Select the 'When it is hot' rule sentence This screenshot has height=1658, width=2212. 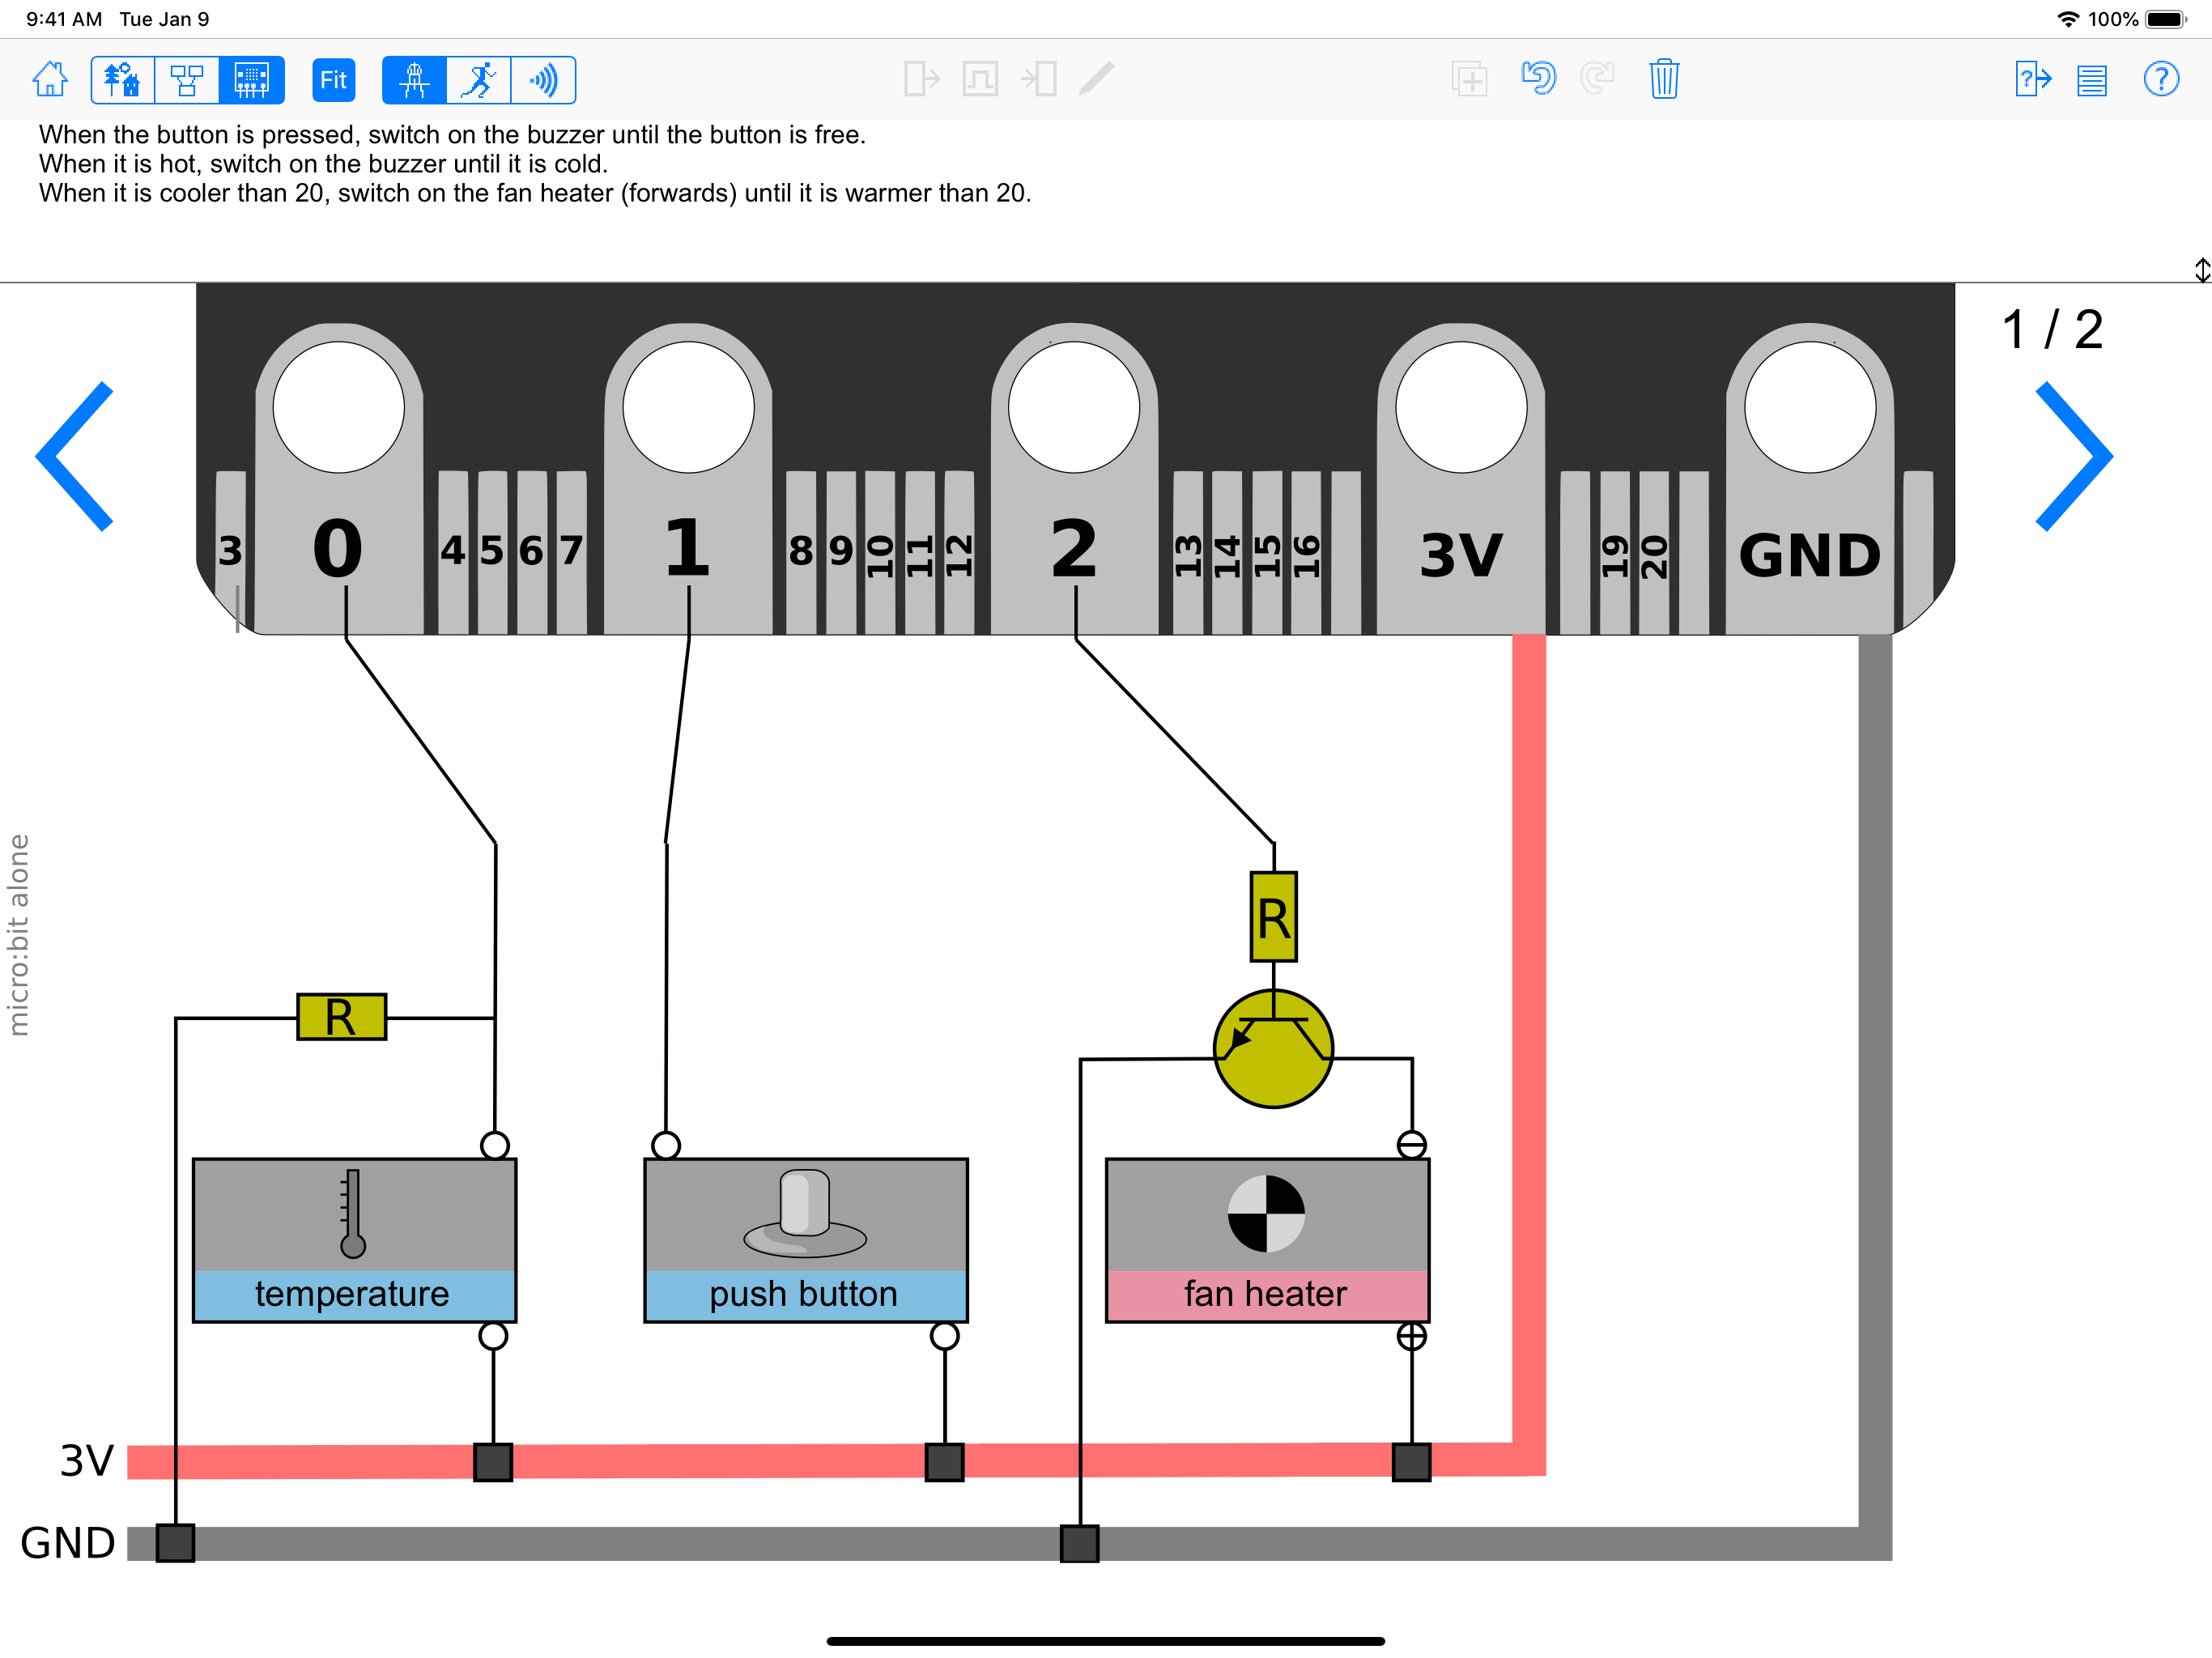pos(323,164)
